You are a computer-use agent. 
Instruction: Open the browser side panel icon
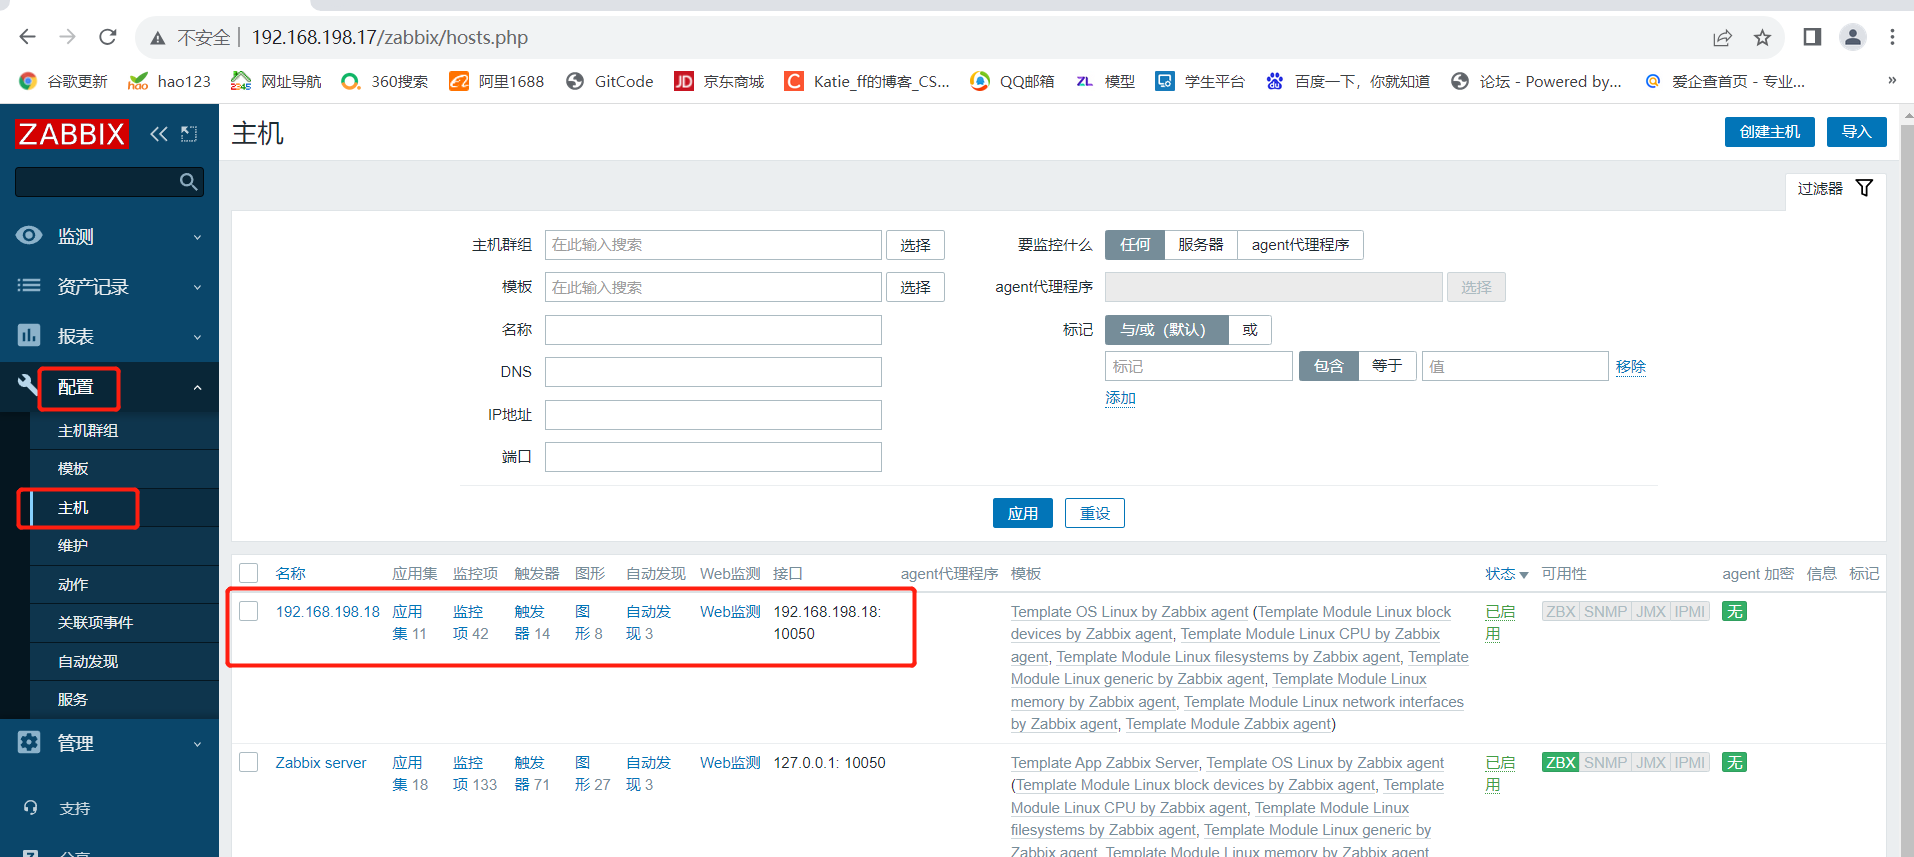(x=1812, y=37)
